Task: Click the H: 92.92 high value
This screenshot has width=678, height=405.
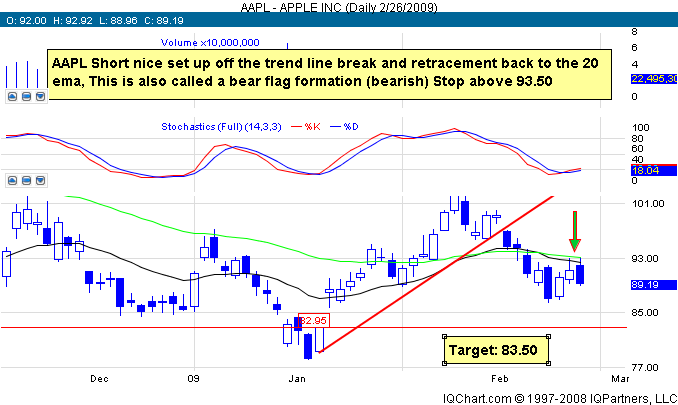Action: point(73,20)
